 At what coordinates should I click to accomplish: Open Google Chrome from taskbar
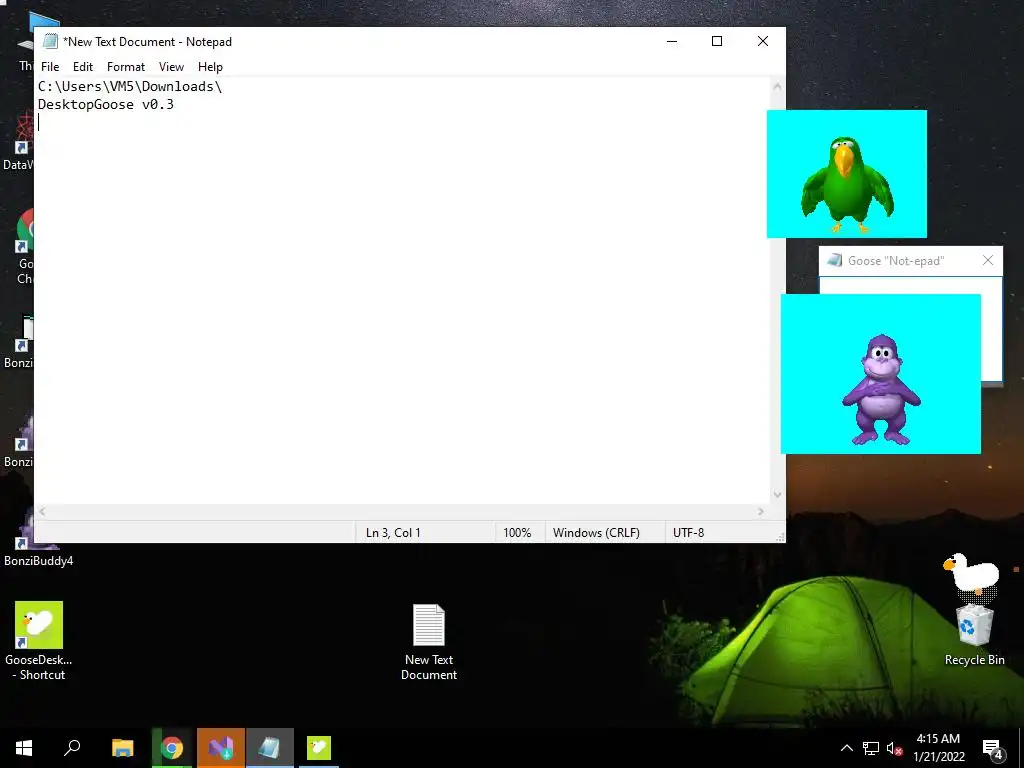click(x=172, y=748)
